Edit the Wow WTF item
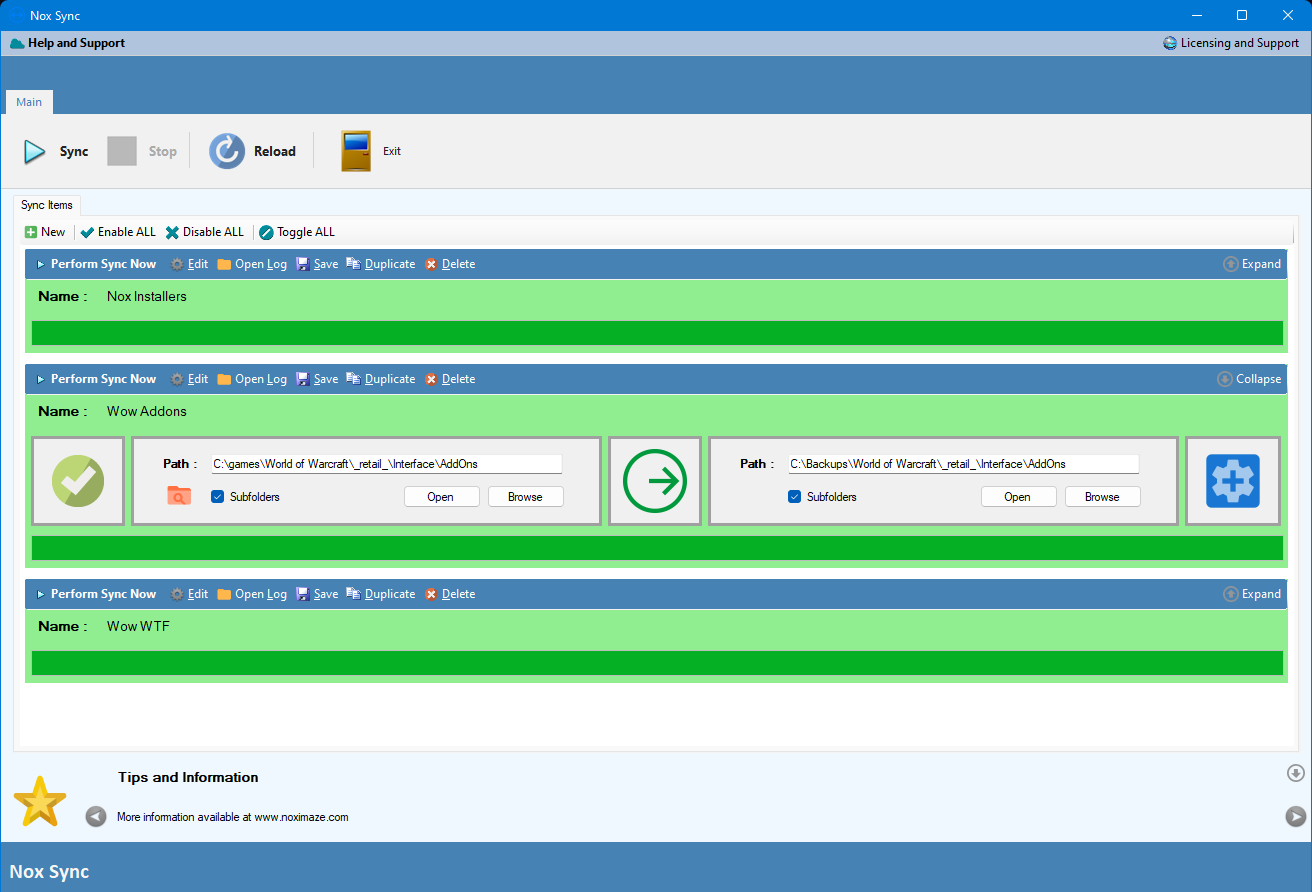 click(189, 594)
